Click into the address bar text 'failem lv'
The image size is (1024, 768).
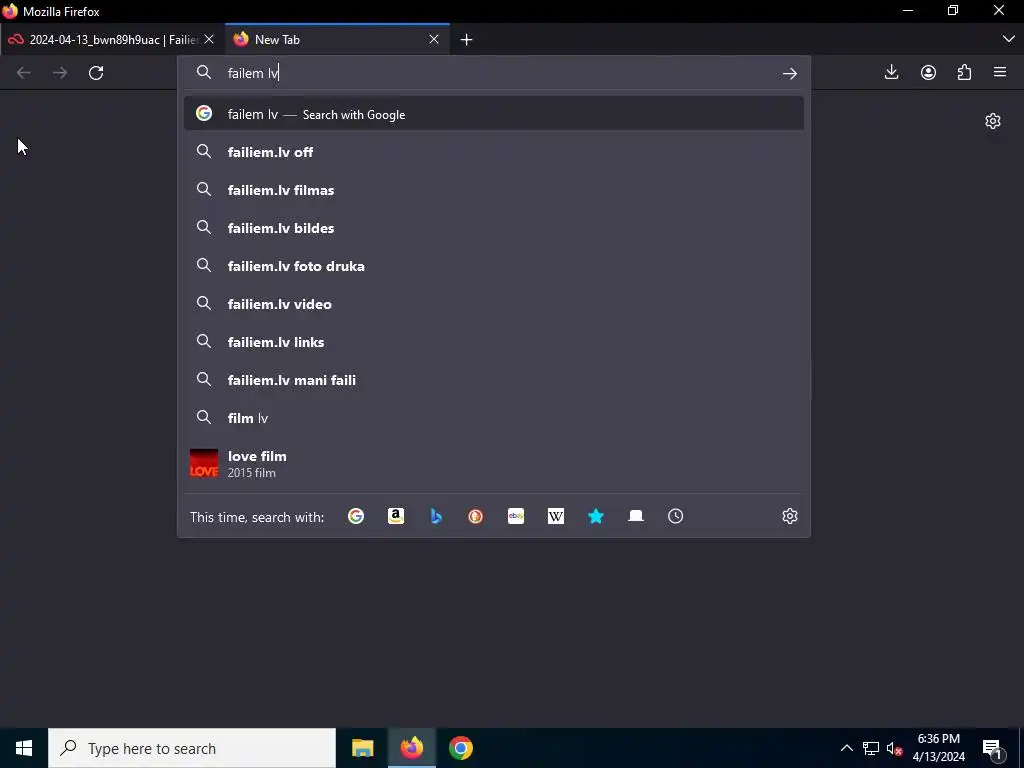253,73
